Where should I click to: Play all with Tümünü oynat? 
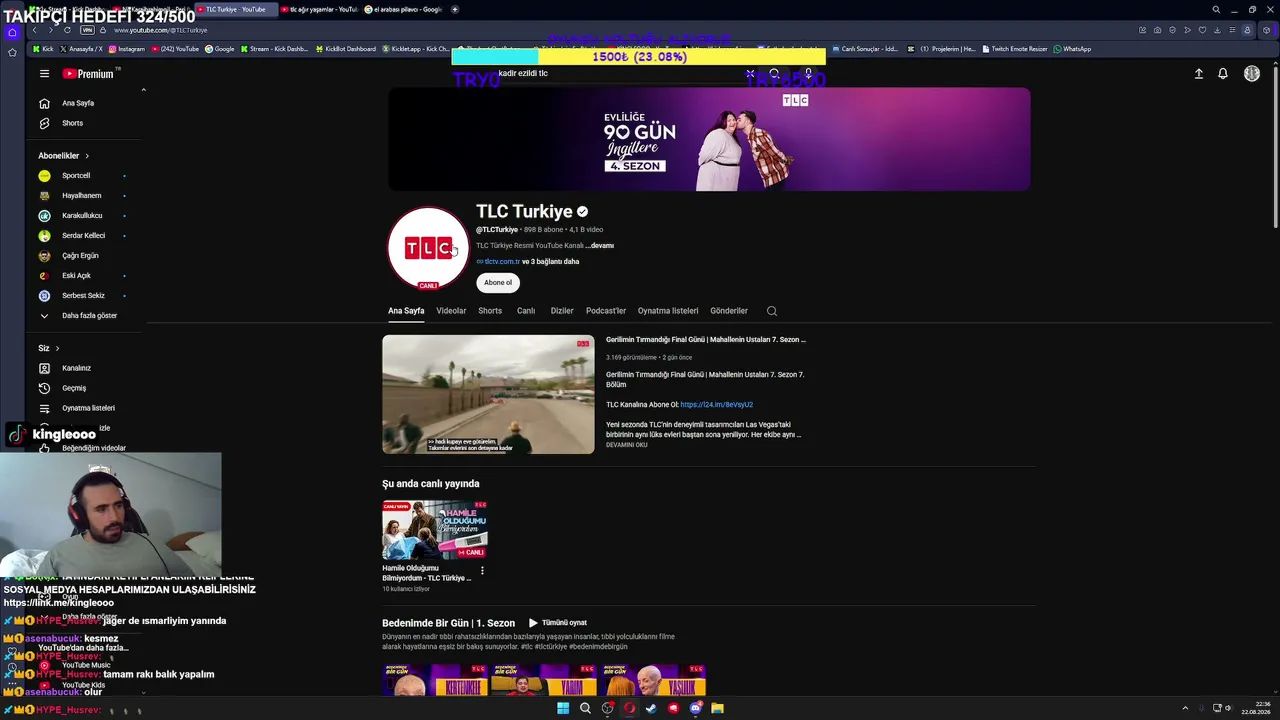pos(558,623)
